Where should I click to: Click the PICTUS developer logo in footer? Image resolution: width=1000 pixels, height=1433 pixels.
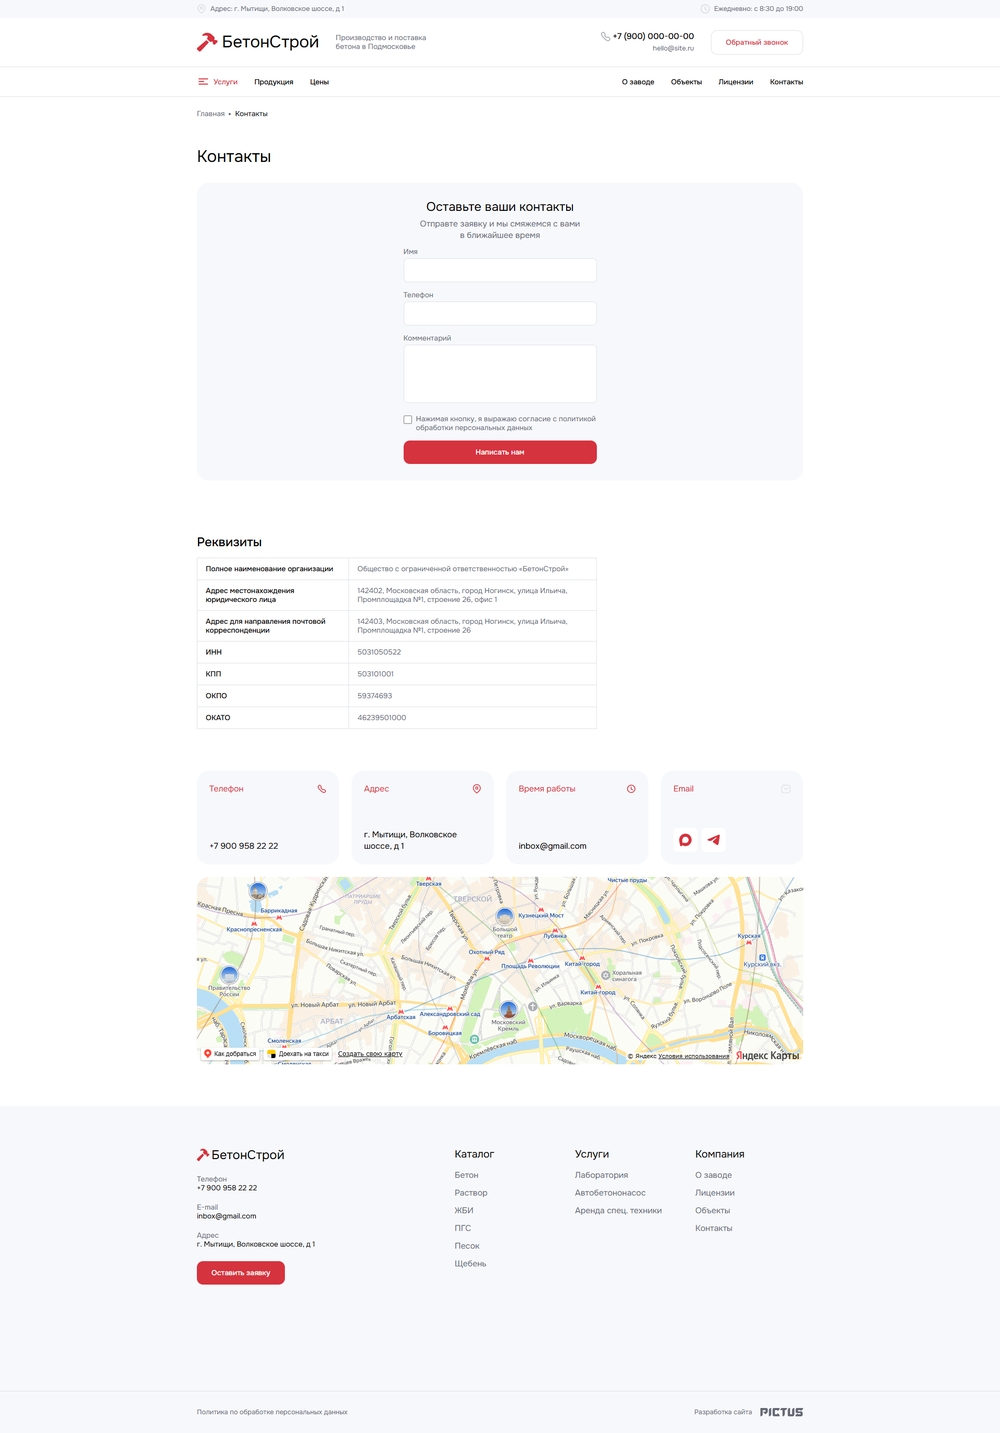point(781,1412)
